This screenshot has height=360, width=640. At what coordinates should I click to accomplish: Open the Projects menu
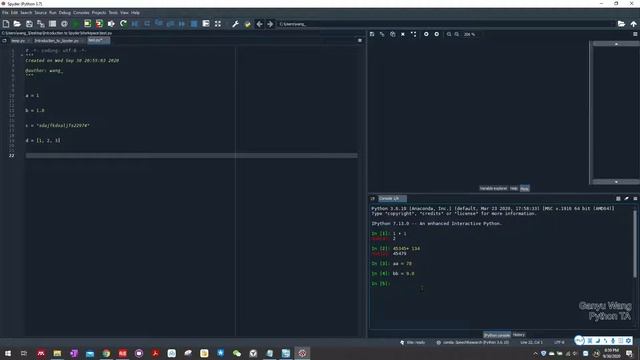point(99,13)
